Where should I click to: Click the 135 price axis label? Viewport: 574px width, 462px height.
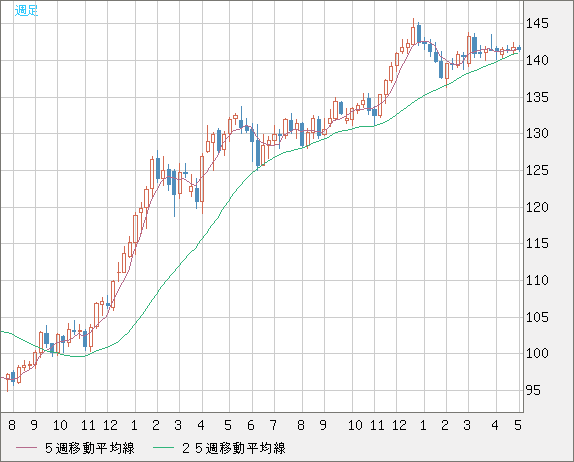click(537, 97)
